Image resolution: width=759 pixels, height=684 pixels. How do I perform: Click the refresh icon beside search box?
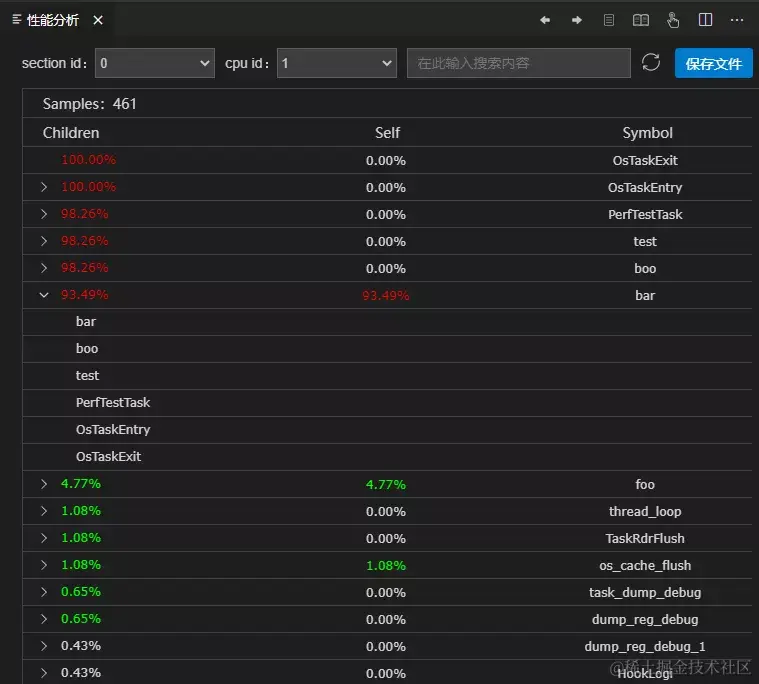coord(651,62)
